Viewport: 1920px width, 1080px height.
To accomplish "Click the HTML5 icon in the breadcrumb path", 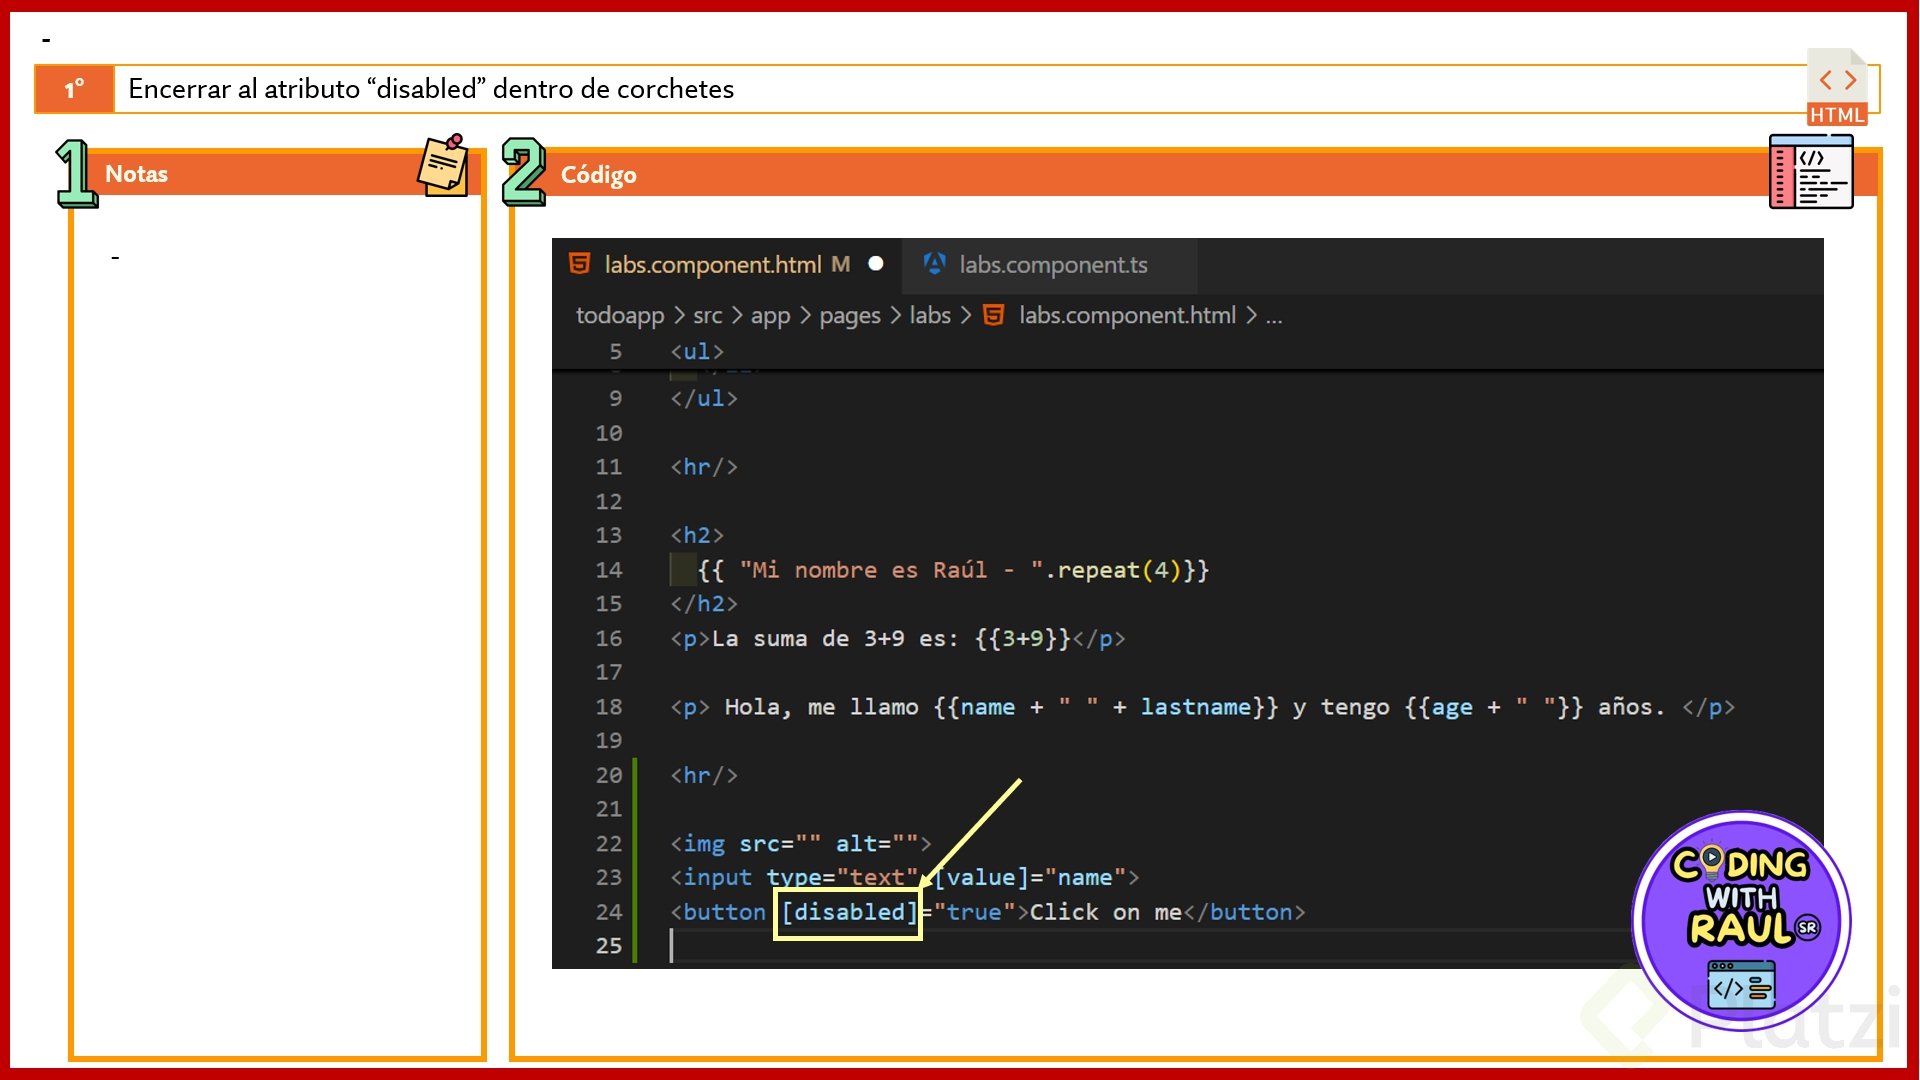I will pyautogui.click(x=993, y=316).
